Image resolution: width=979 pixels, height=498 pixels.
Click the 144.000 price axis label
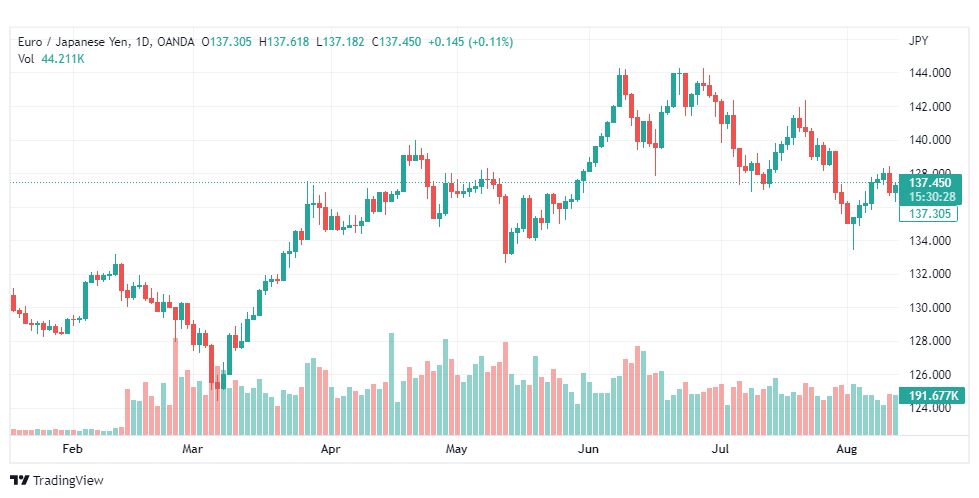point(930,73)
